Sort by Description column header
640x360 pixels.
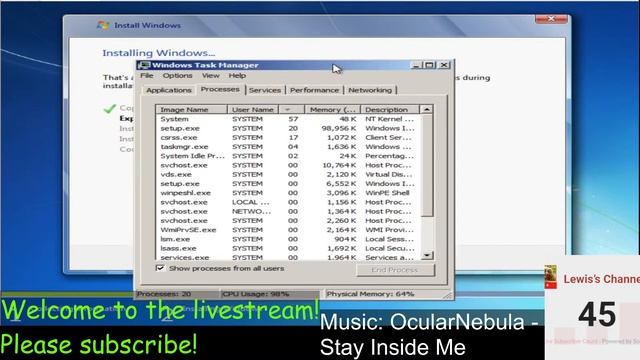click(390, 109)
